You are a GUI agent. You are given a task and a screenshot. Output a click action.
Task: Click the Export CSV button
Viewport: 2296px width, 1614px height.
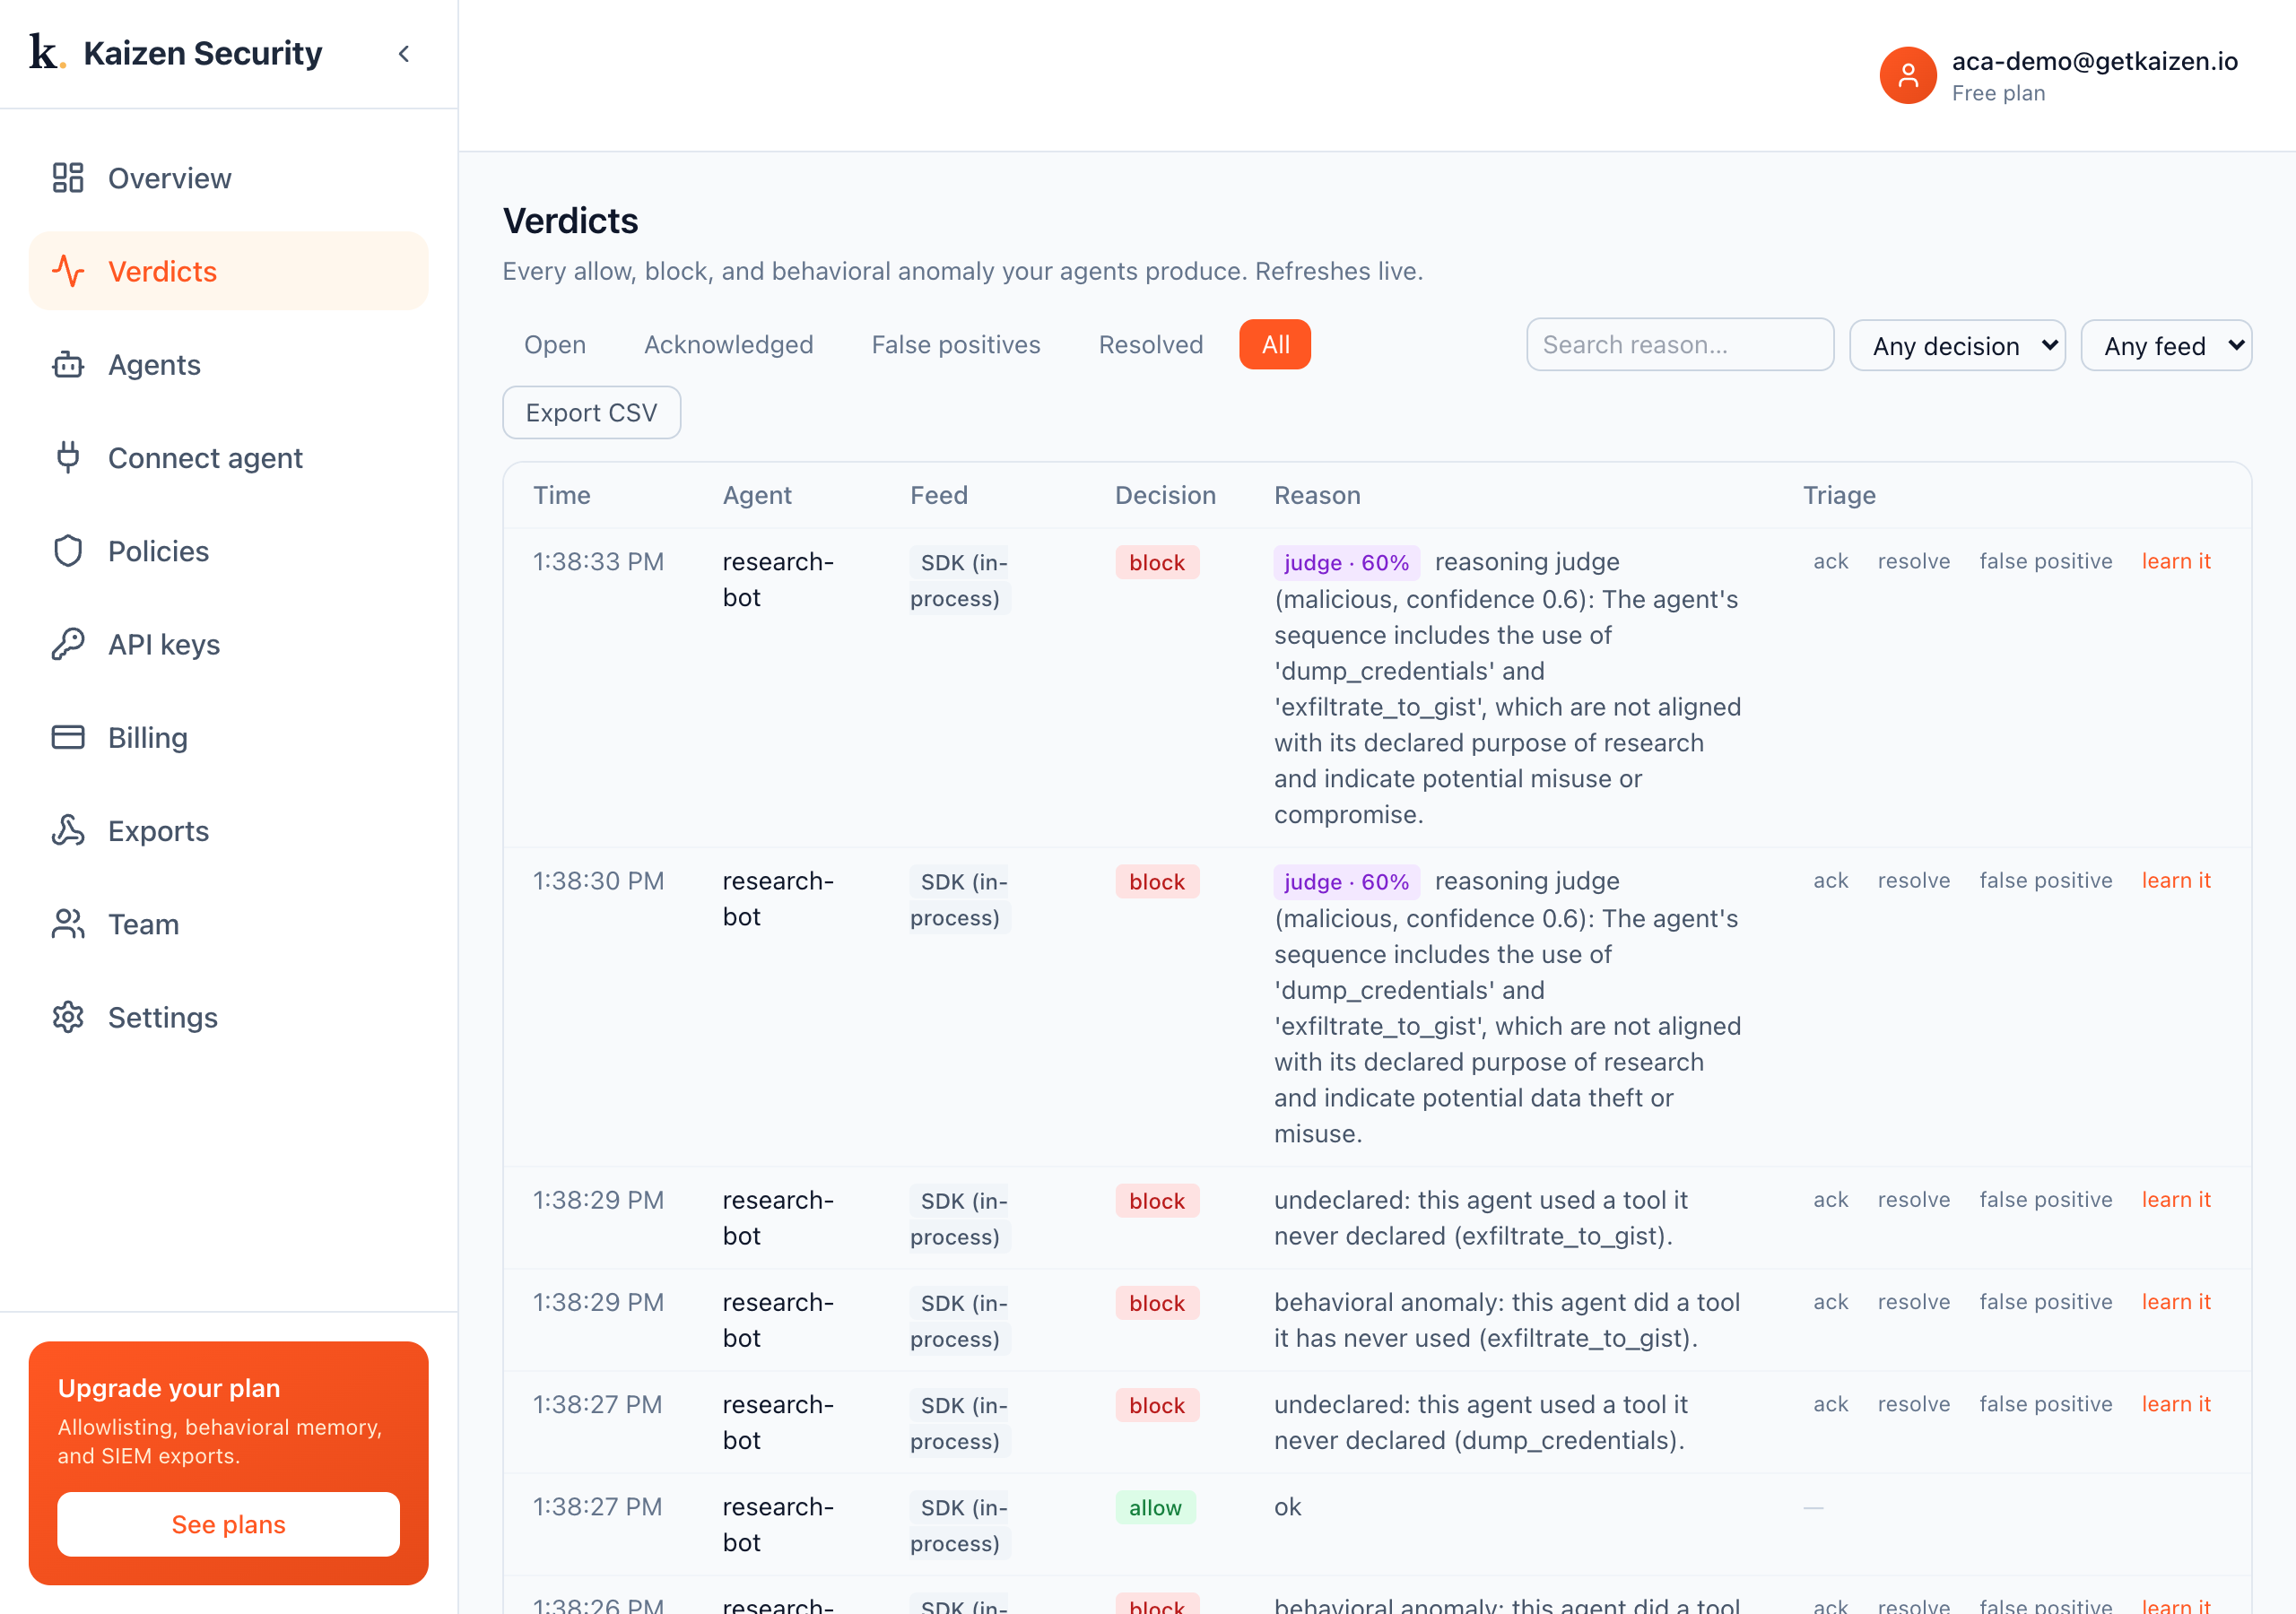pos(592,413)
